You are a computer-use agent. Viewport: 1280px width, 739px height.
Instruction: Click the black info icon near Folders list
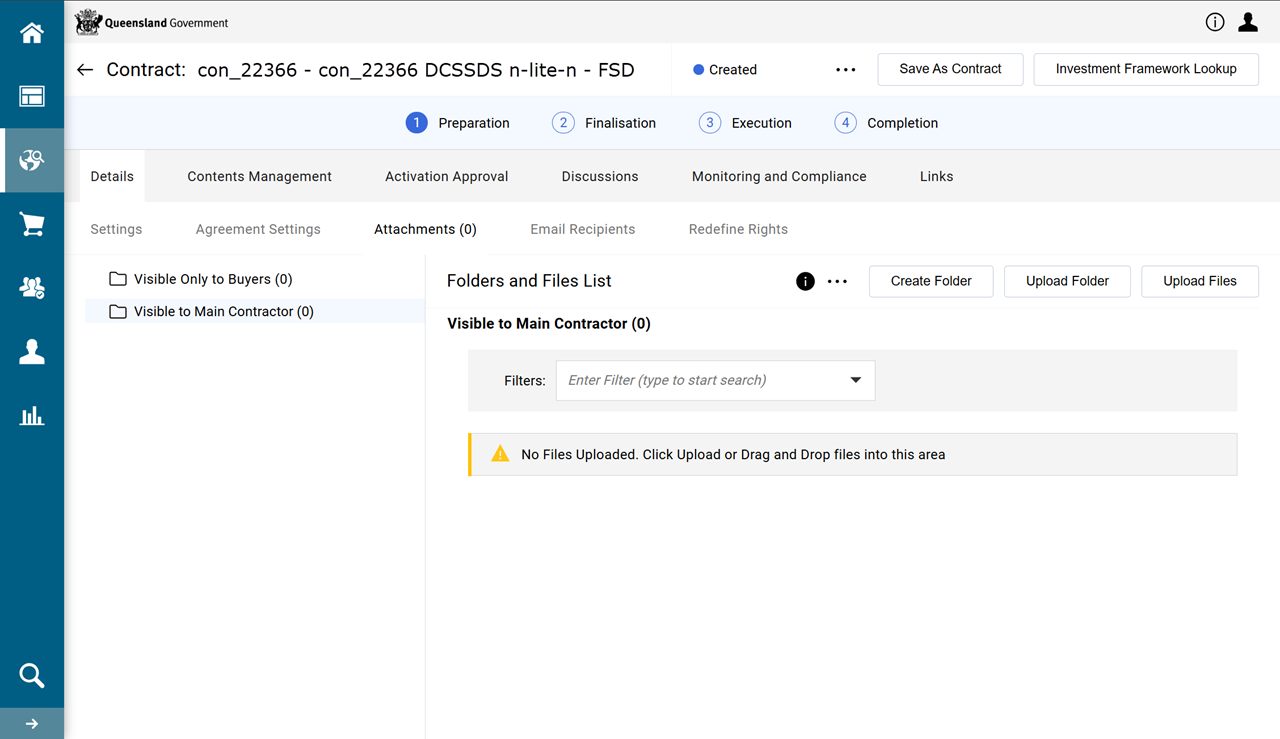[x=805, y=281]
